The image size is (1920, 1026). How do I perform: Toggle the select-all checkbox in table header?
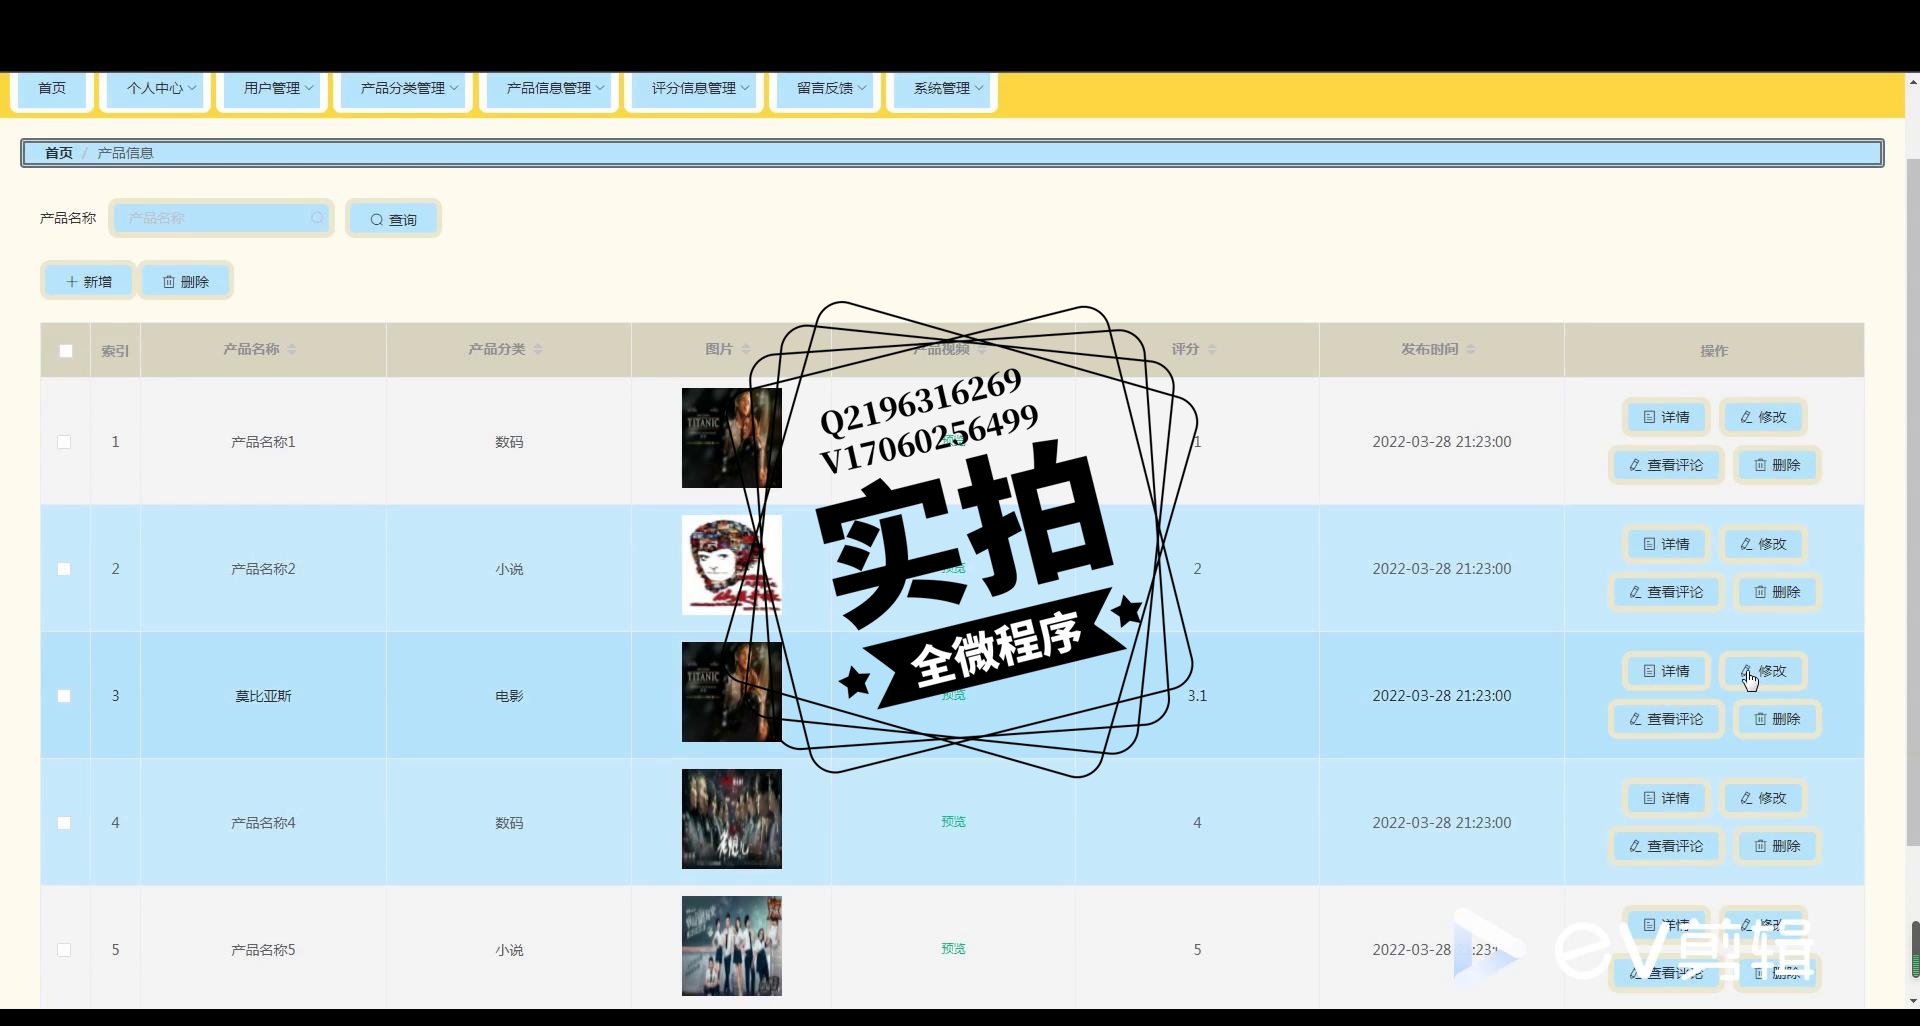66,351
